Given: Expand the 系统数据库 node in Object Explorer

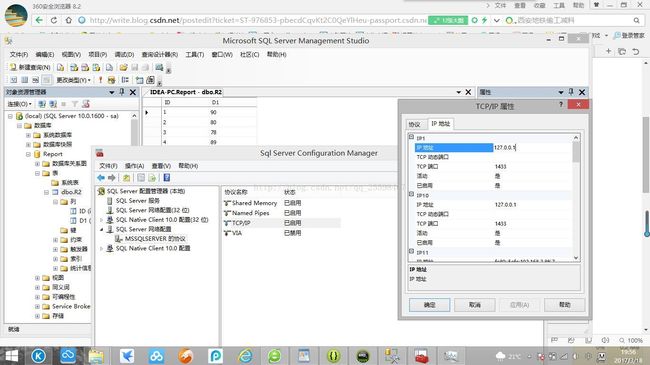Looking at the screenshot, I should [28, 135].
